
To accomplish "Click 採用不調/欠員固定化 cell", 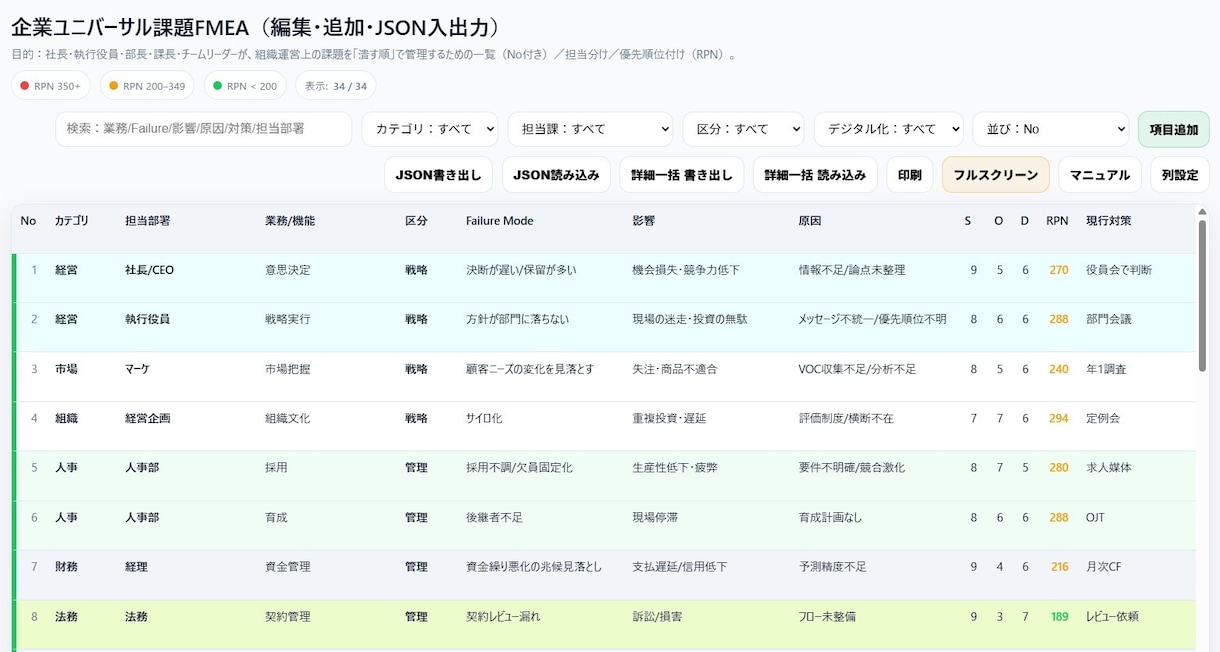I will coord(519,467).
